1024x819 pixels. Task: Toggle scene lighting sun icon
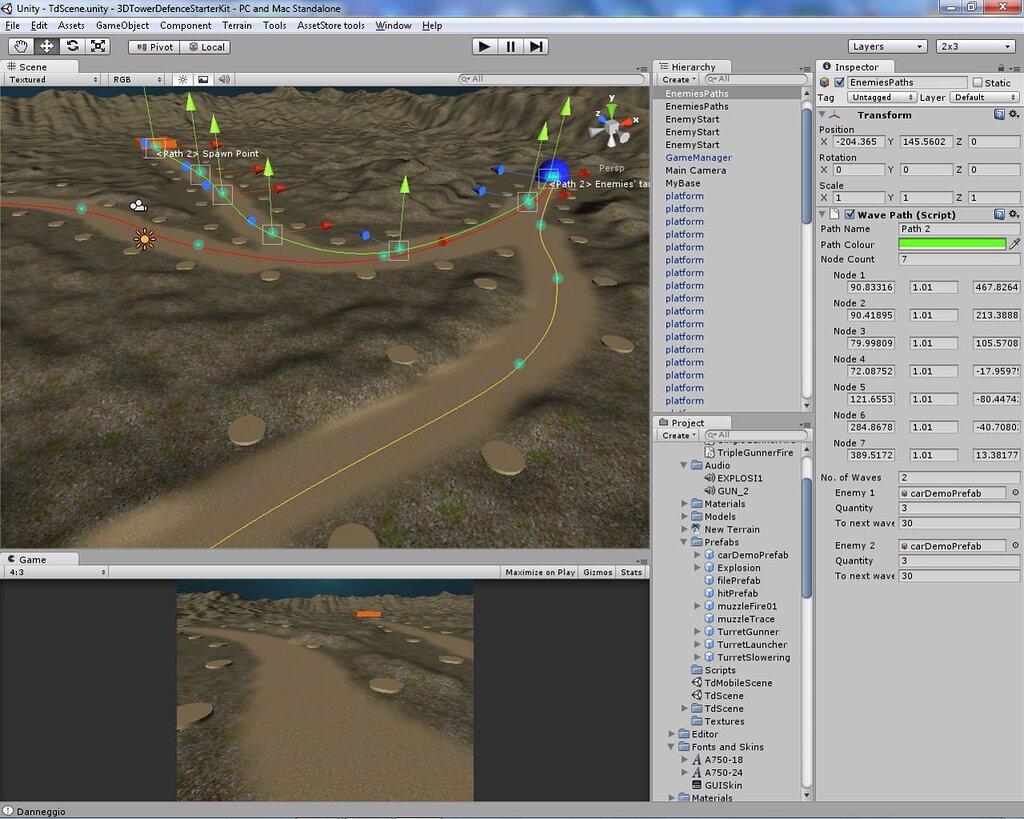tap(183, 79)
